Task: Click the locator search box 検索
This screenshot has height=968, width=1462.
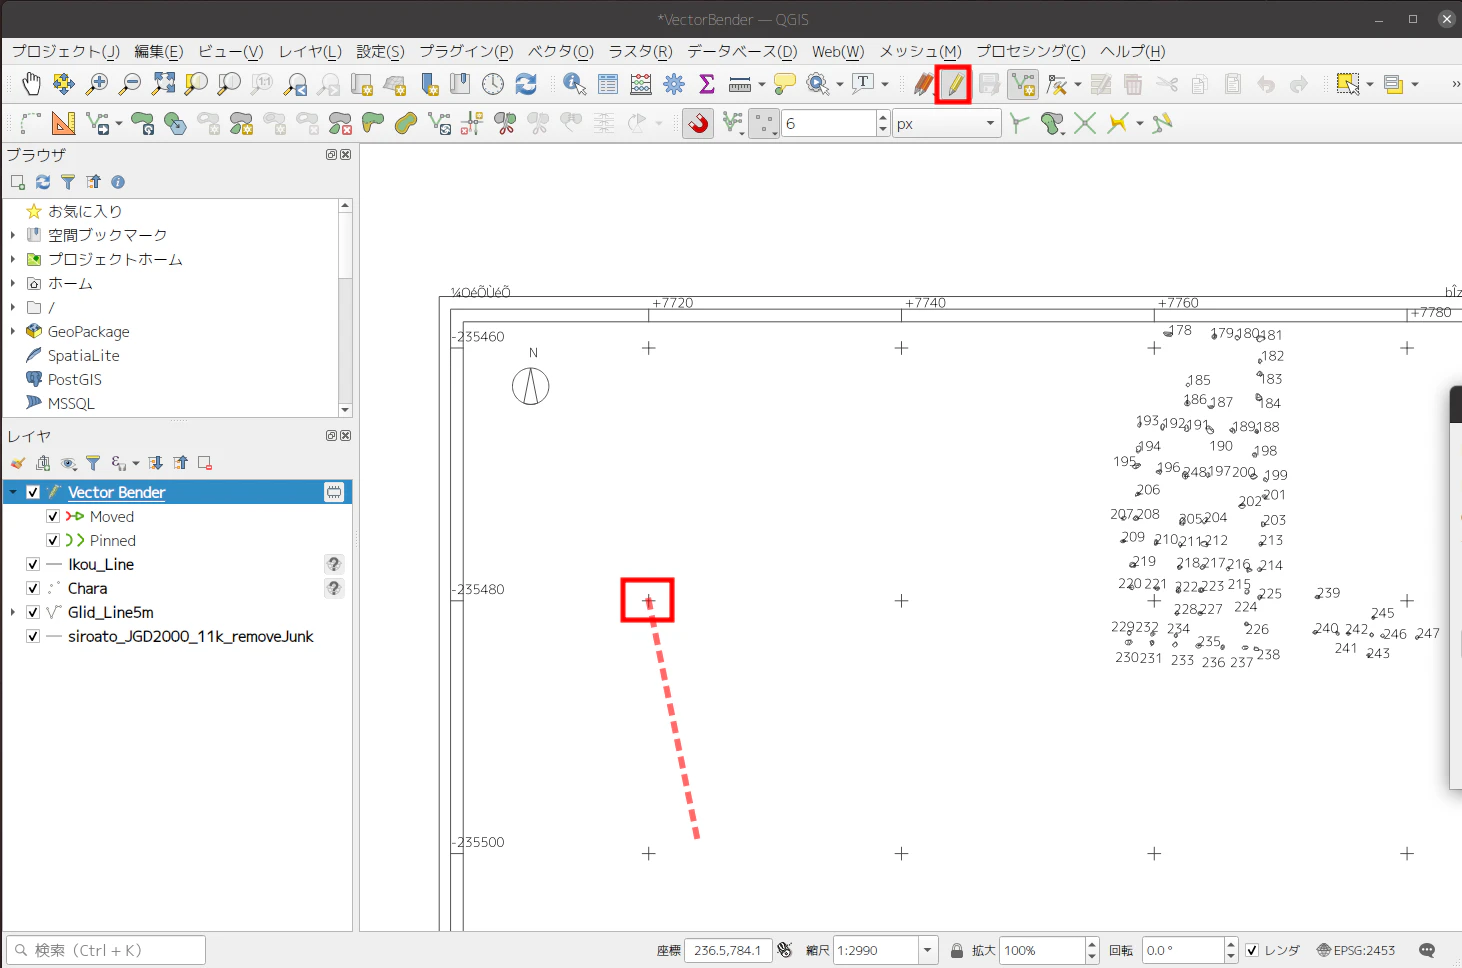Action: [x=106, y=950]
